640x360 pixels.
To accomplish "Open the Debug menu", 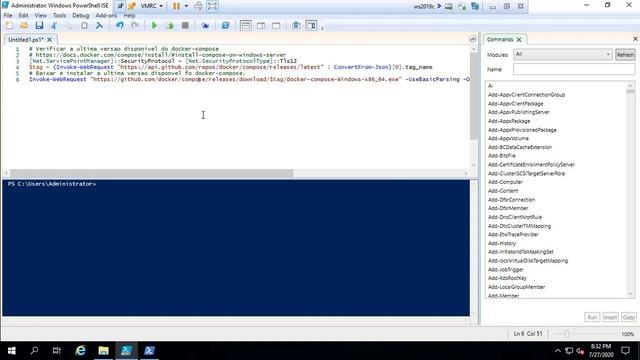I will pos(80,16).
